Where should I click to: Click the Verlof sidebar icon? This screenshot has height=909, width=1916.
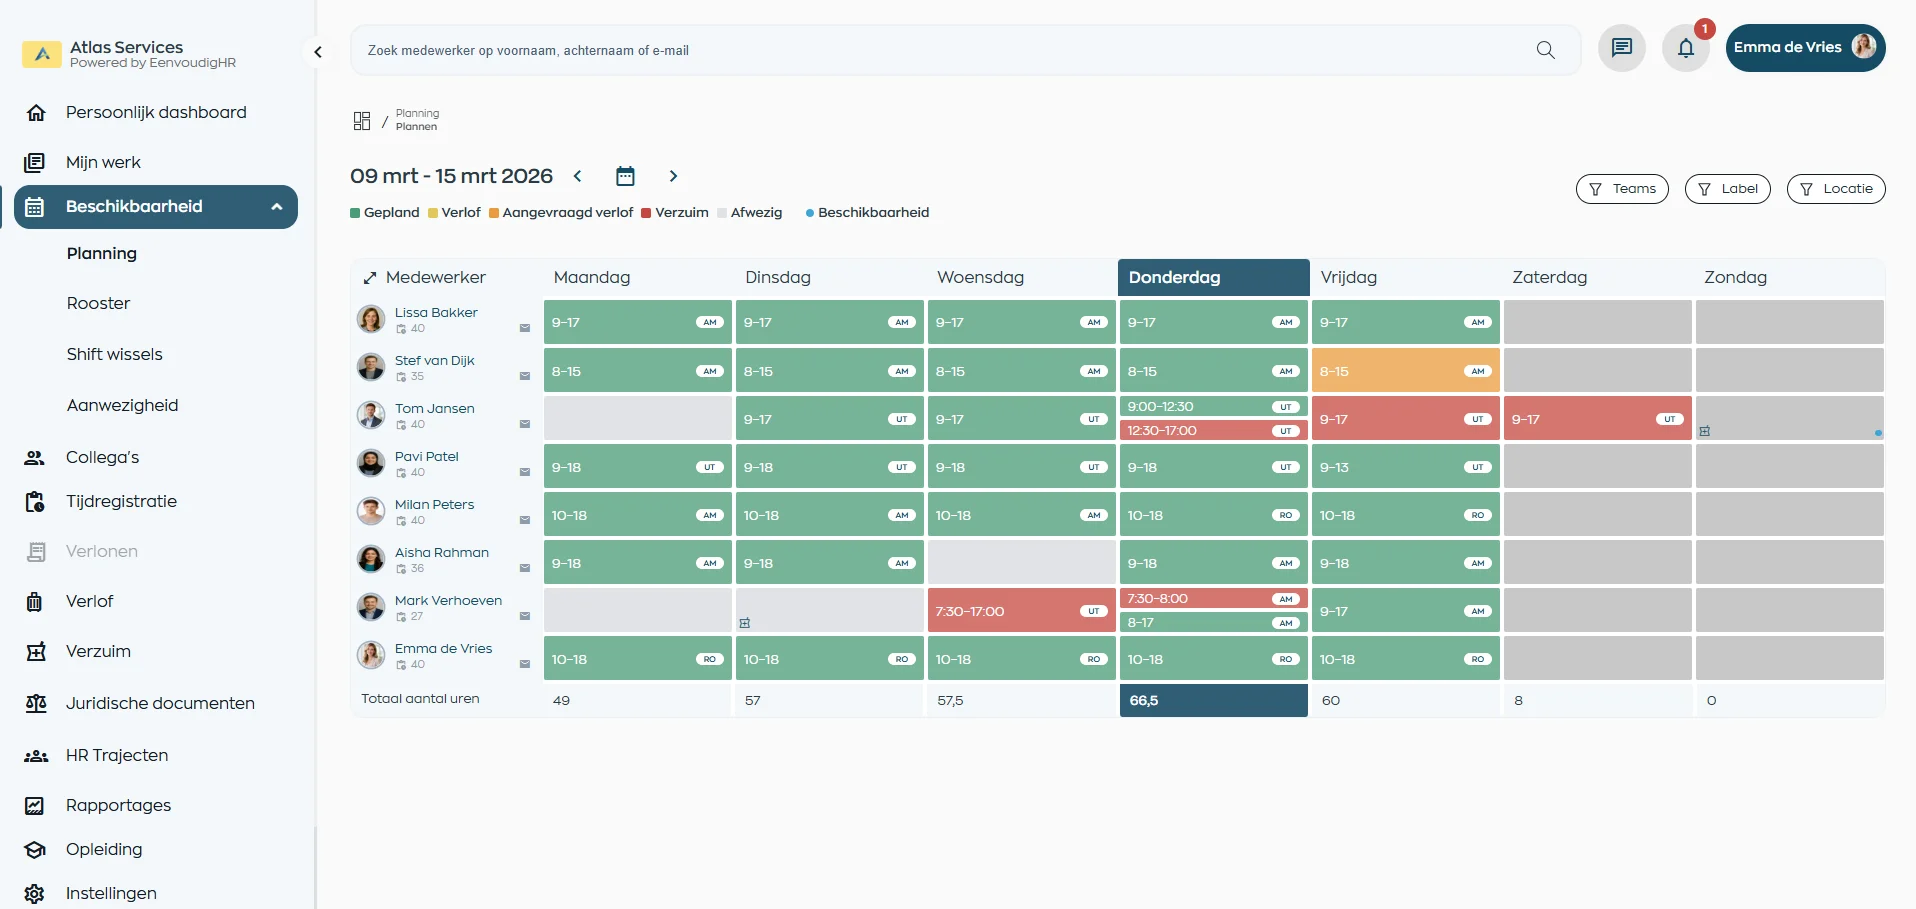point(36,601)
